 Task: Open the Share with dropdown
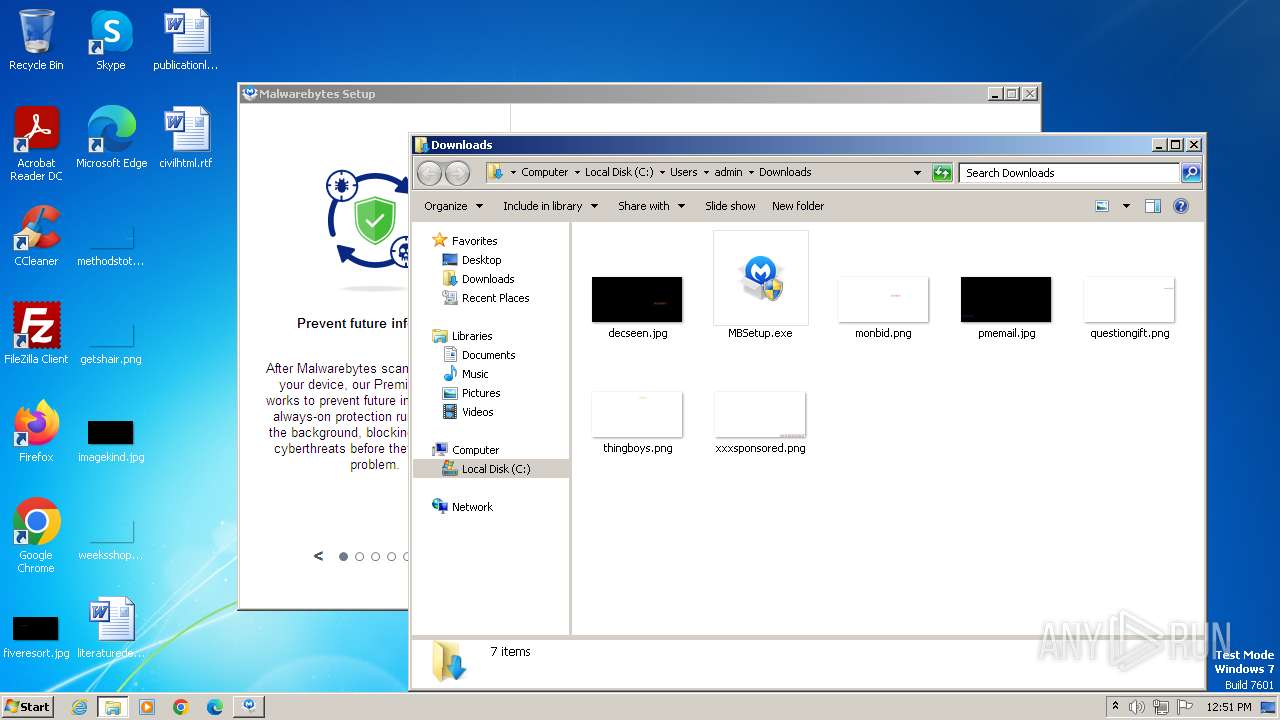(x=651, y=206)
